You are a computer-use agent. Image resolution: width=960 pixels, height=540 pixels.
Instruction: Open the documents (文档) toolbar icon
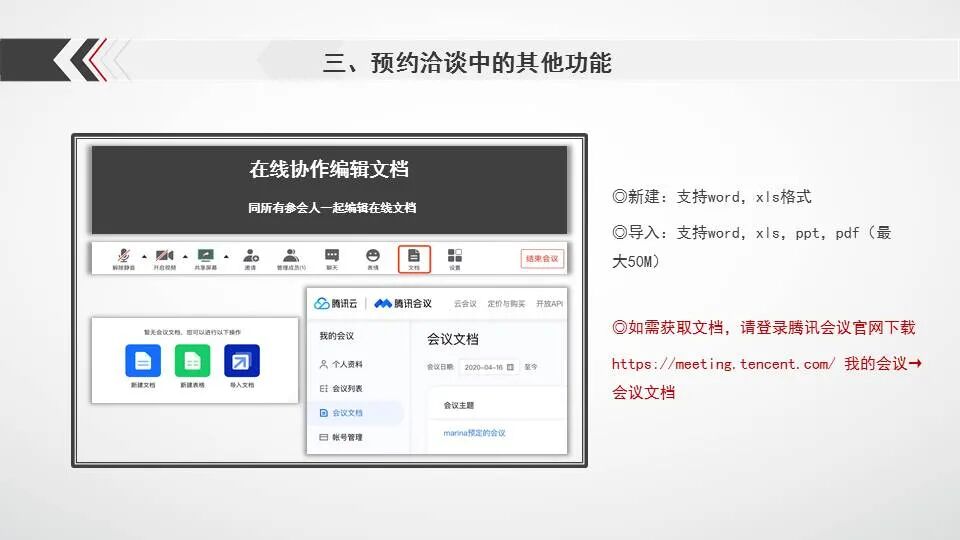(x=414, y=259)
